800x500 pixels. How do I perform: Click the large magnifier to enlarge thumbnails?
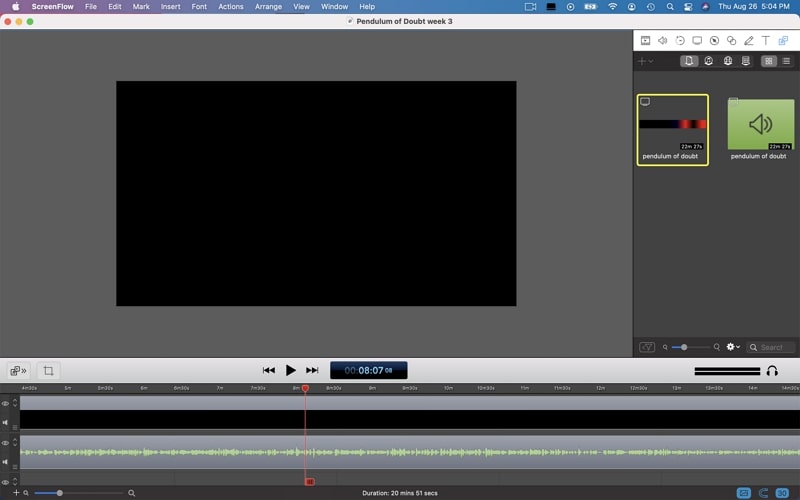click(x=716, y=347)
